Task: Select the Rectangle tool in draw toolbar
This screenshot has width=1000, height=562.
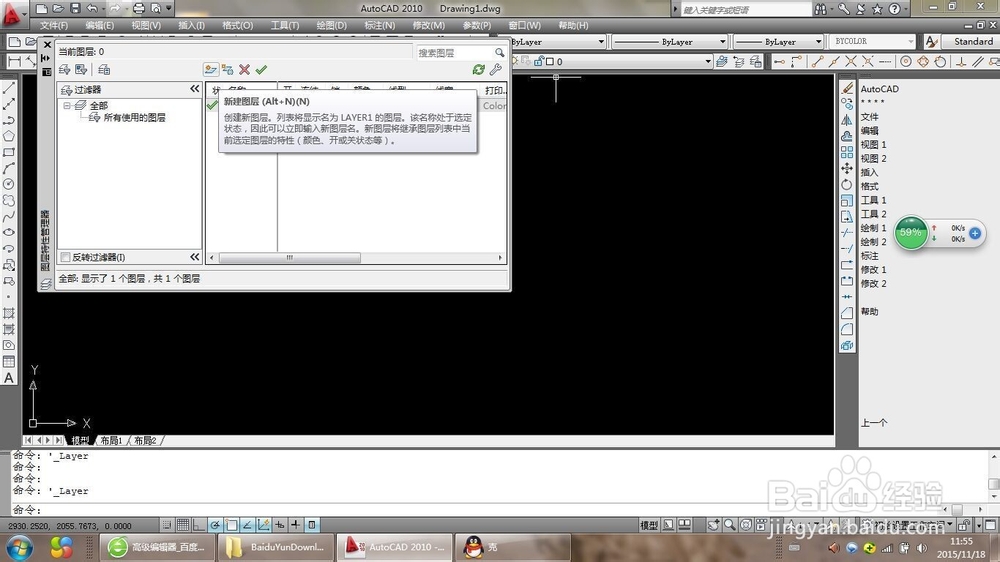Action: [x=9, y=152]
